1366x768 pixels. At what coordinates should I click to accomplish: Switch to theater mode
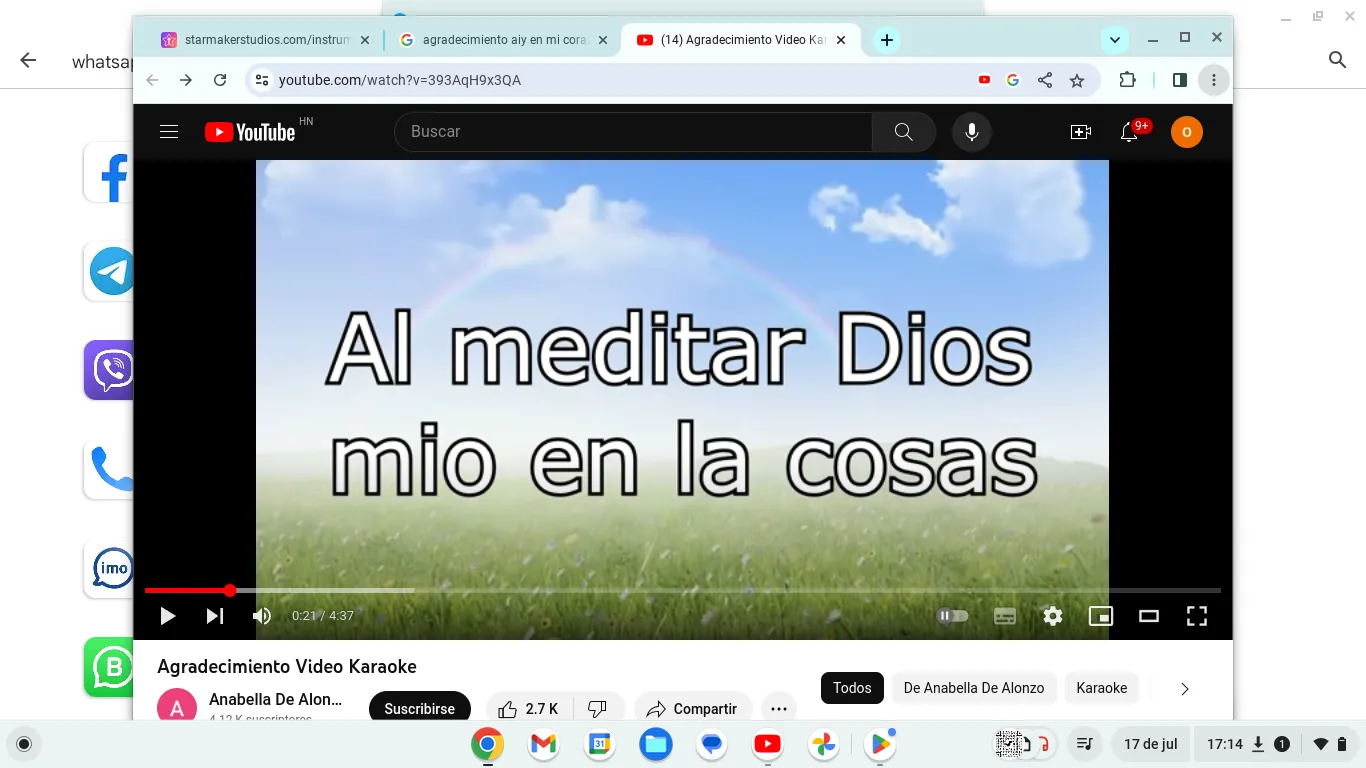coord(1149,616)
